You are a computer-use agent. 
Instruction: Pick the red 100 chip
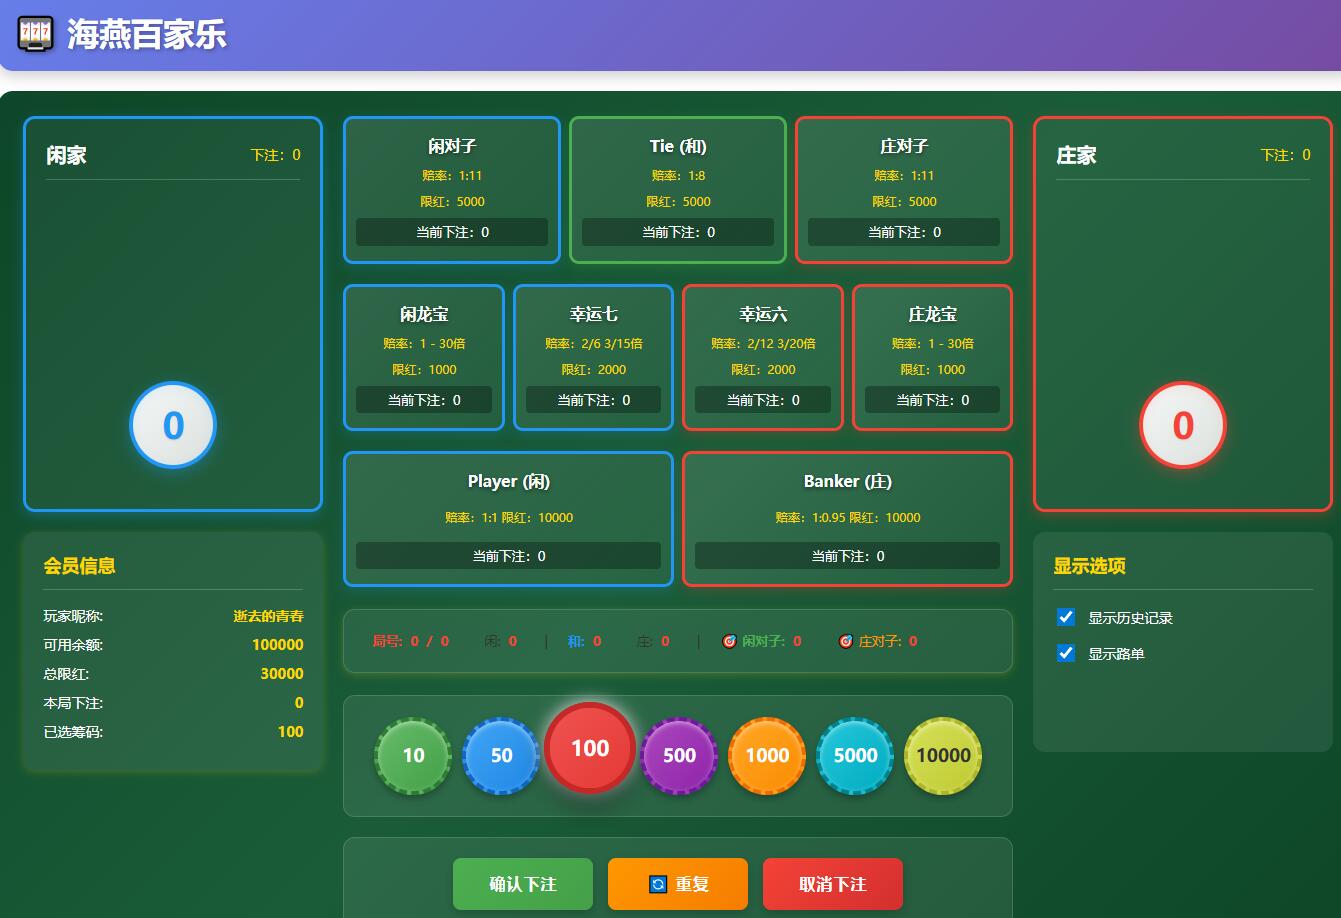590,748
